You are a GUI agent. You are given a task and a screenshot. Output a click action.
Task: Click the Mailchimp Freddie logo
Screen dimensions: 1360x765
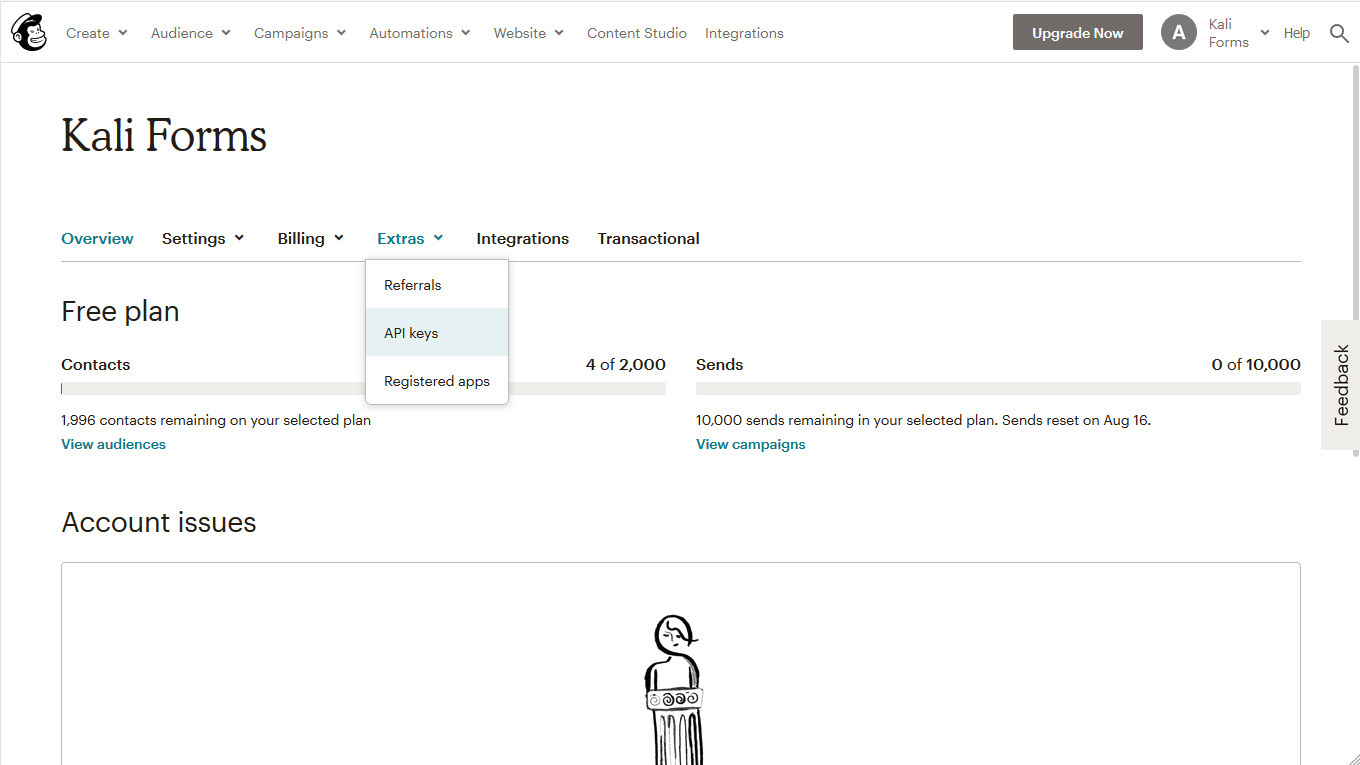(x=29, y=33)
